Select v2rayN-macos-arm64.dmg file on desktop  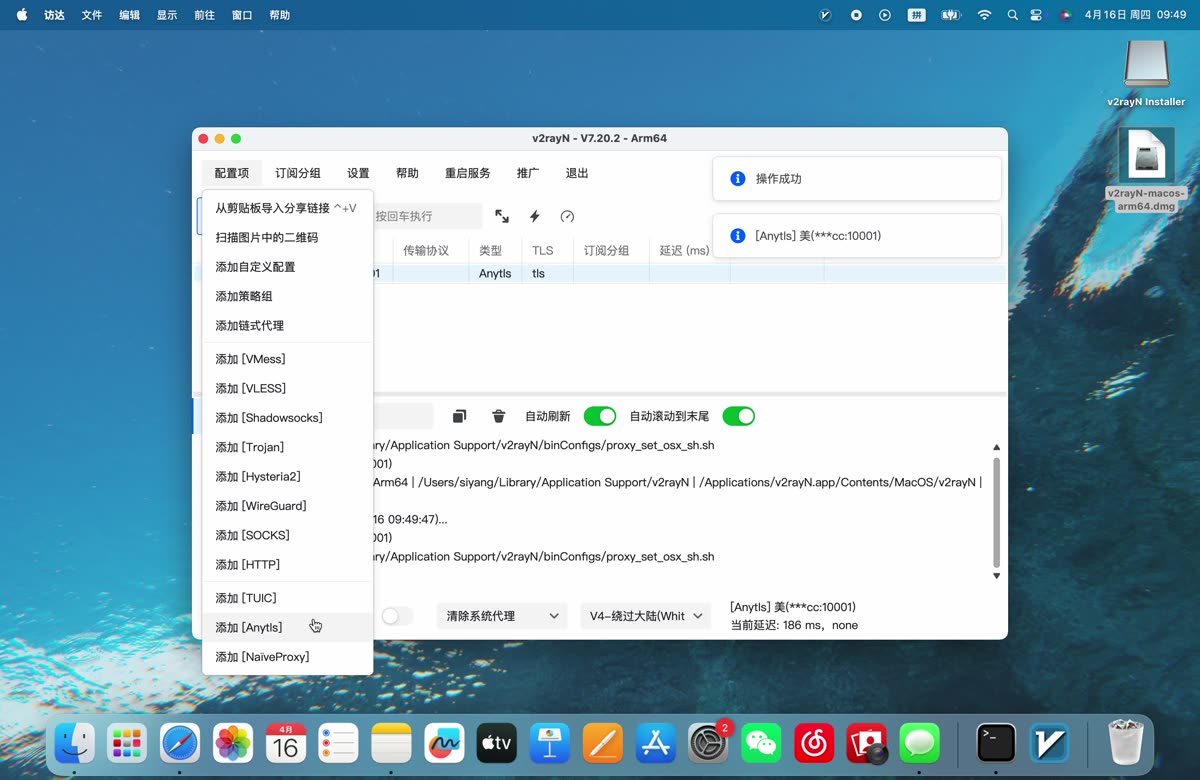1146,170
